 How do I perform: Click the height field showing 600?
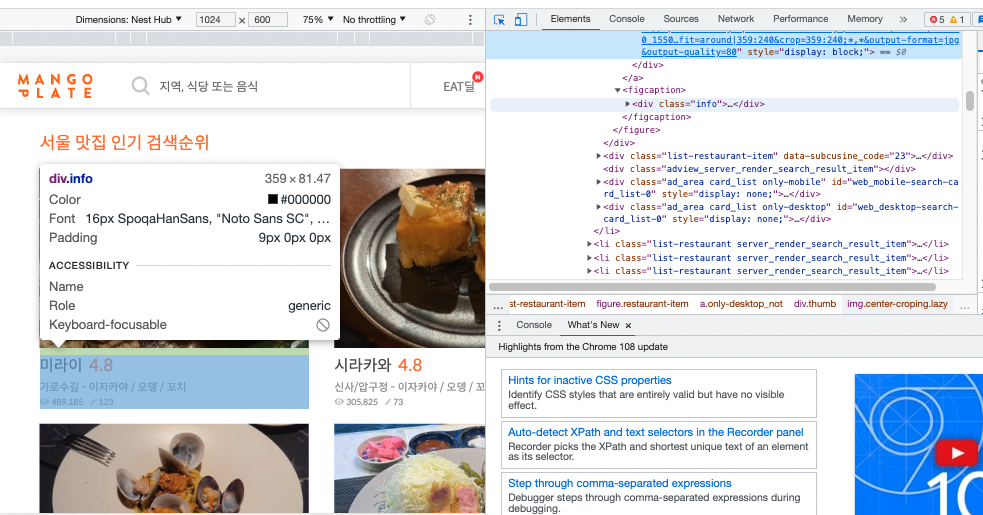point(268,19)
